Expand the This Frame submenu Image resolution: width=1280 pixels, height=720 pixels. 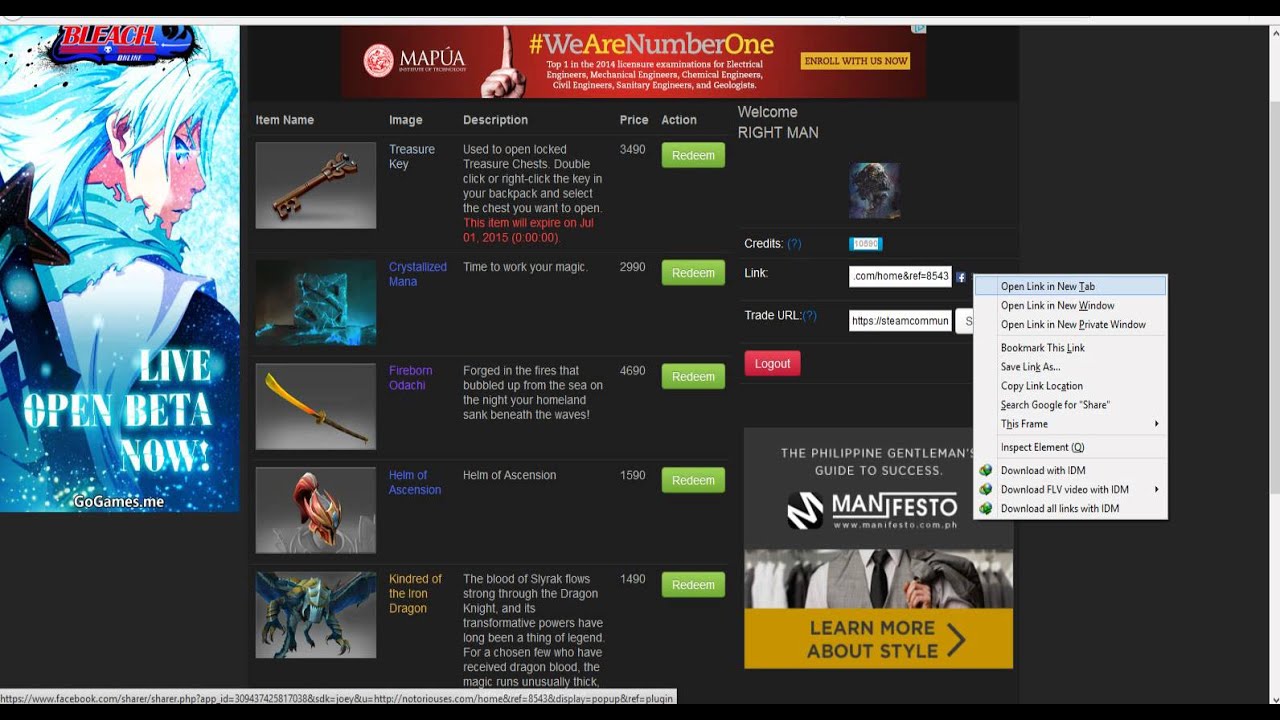coord(1070,423)
